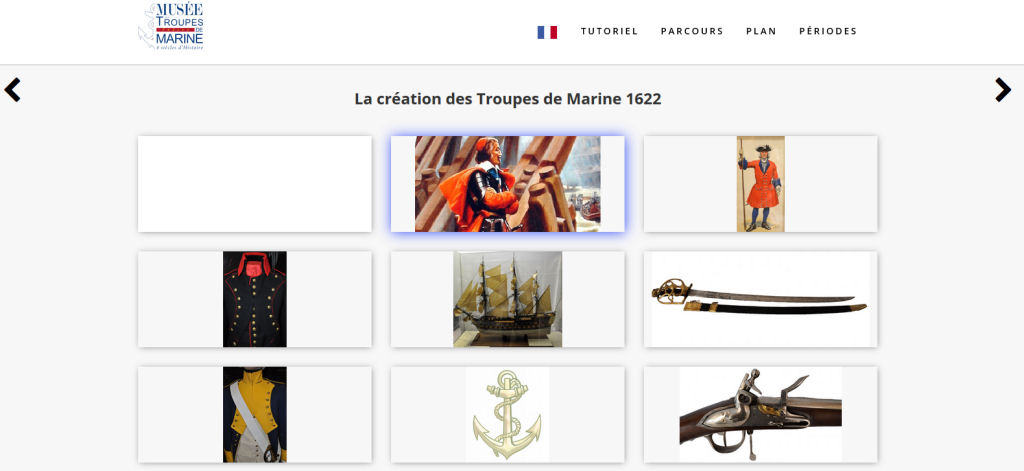The image size is (1024, 471).
Task: Open the PLAN menu item
Action: tap(761, 31)
